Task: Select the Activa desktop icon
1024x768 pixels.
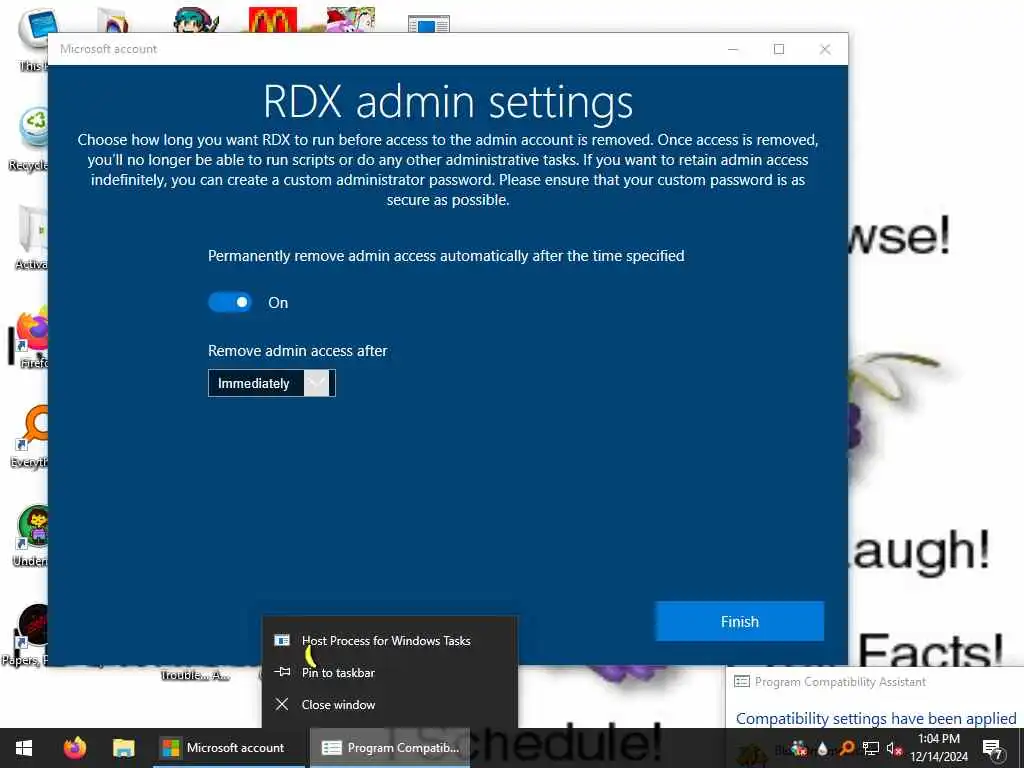Action: pyautogui.click(x=31, y=238)
